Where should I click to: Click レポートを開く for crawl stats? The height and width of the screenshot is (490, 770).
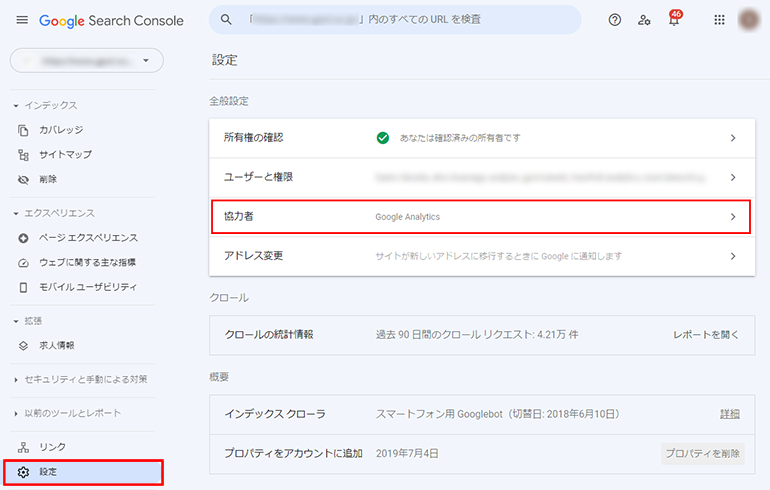(706, 334)
